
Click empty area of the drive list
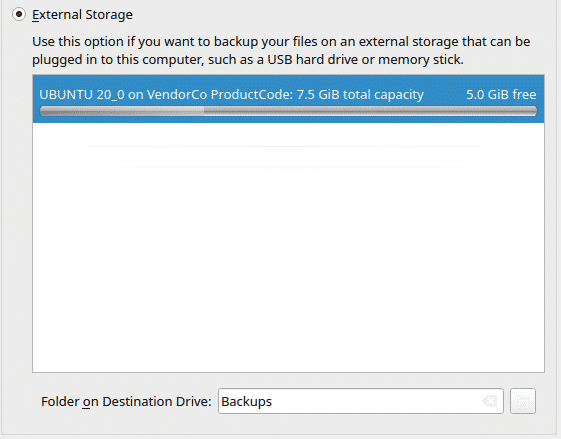(288, 247)
